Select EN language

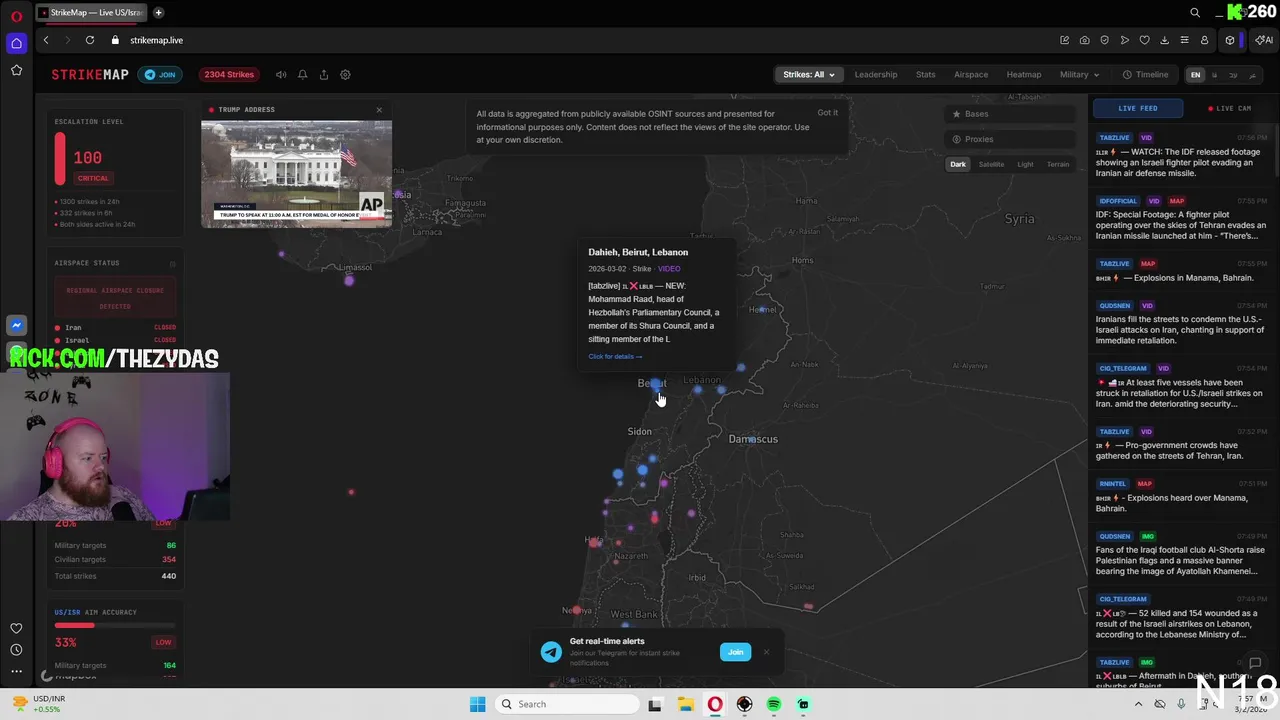point(1195,75)
